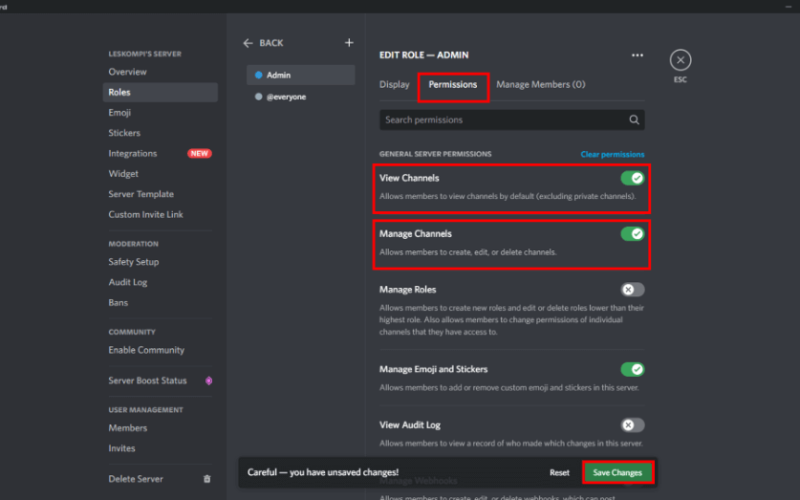This screenshot has height=500, width=800.
Task: Click the gray @everyone role color dot
Action: pos(259,97)
